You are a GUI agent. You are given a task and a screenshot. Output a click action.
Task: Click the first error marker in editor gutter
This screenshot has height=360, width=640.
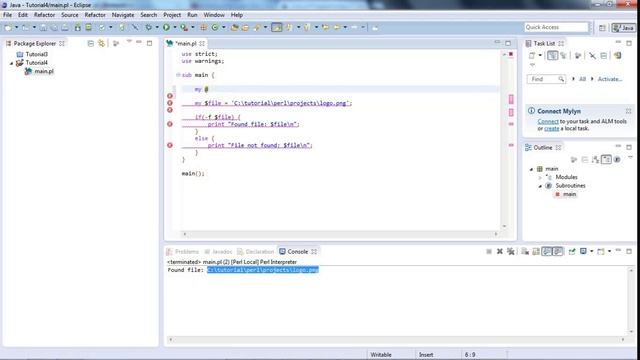coord(170,96)
